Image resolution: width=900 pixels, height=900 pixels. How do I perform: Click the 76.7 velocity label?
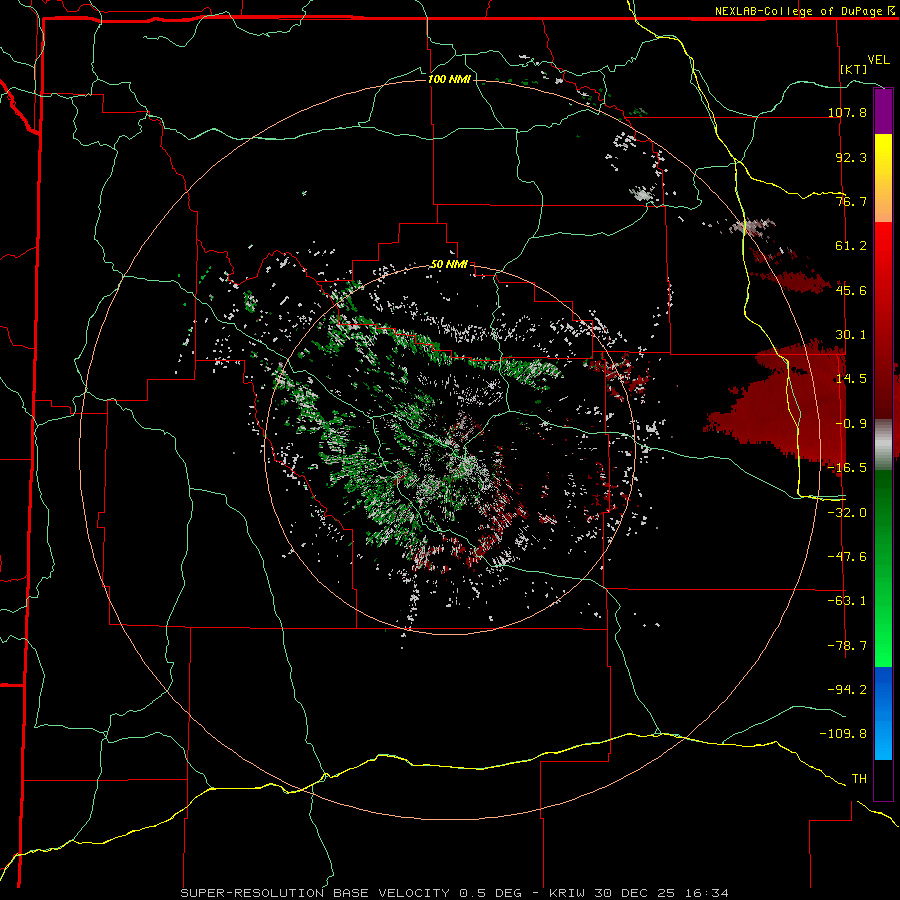click(x=851, y=201)
